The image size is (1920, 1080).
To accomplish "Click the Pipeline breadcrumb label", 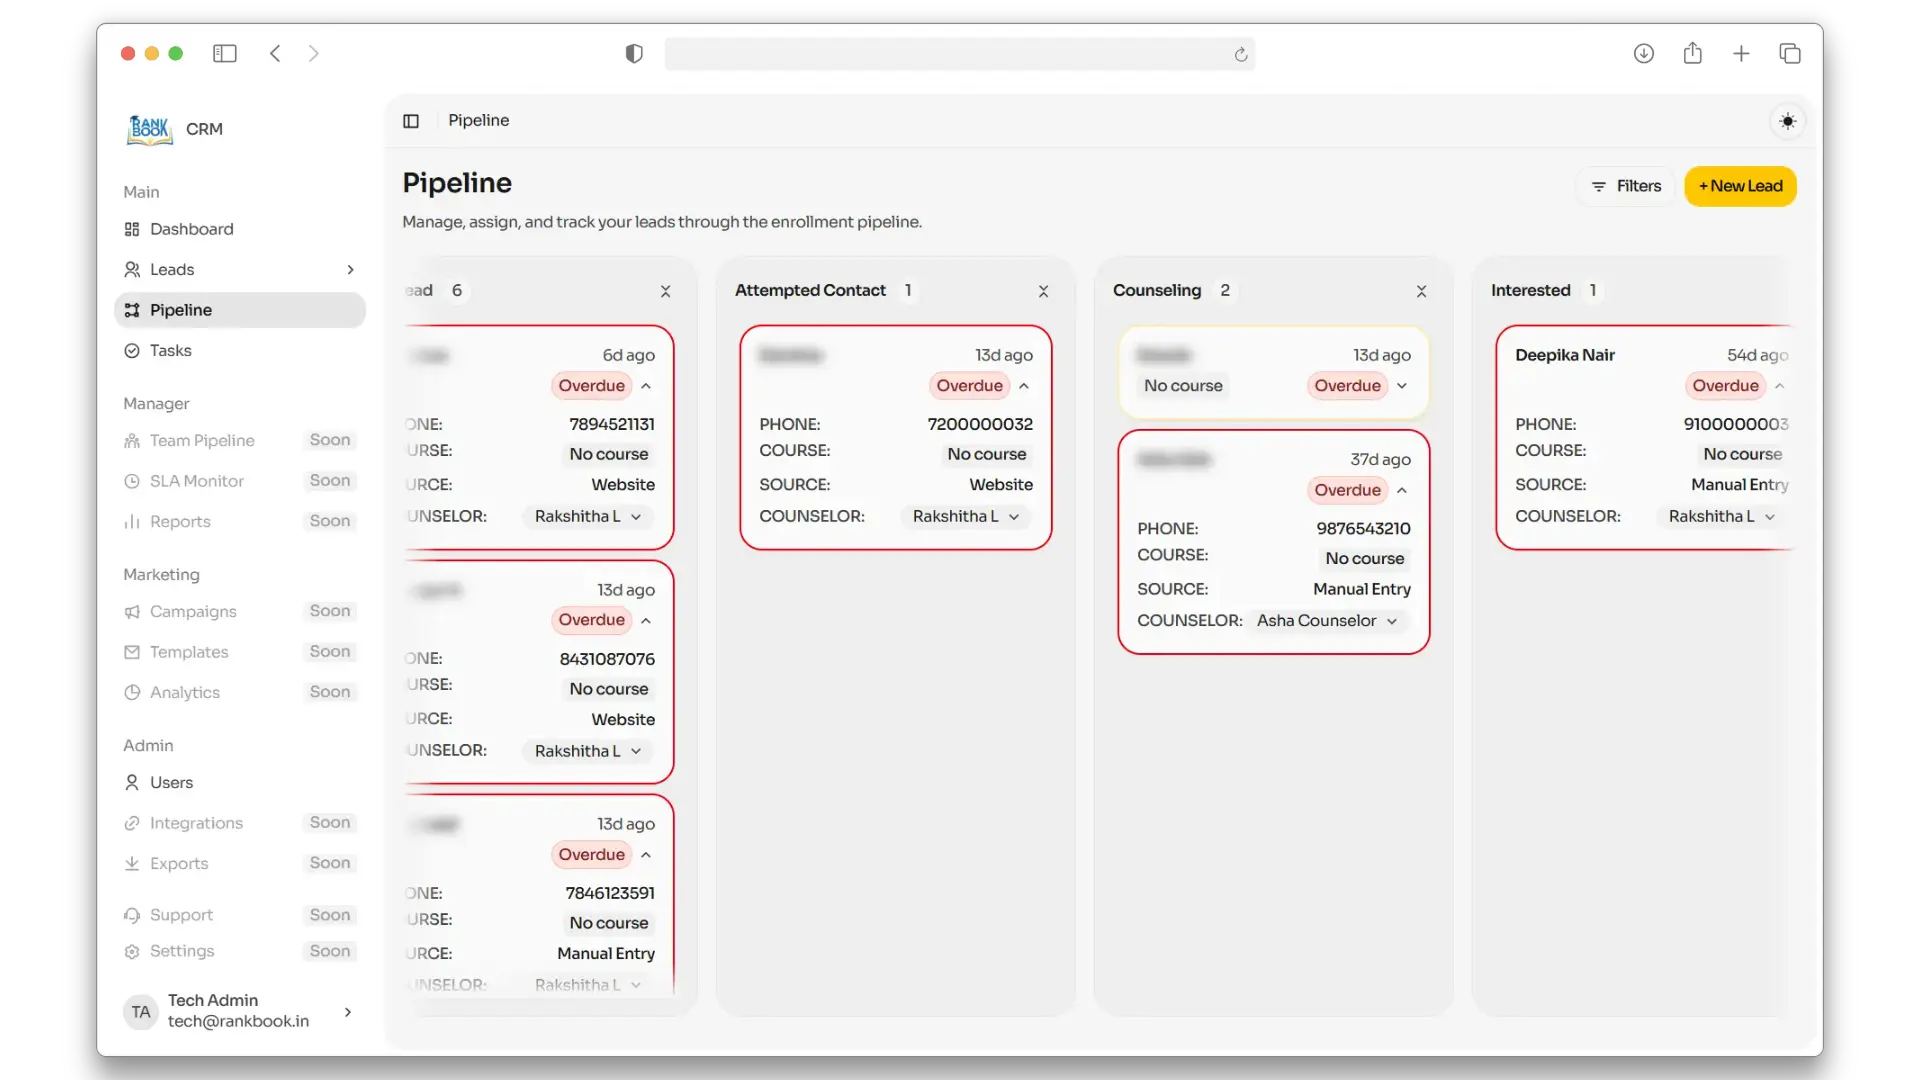I will pyautogui.click(x=478, y=120).
